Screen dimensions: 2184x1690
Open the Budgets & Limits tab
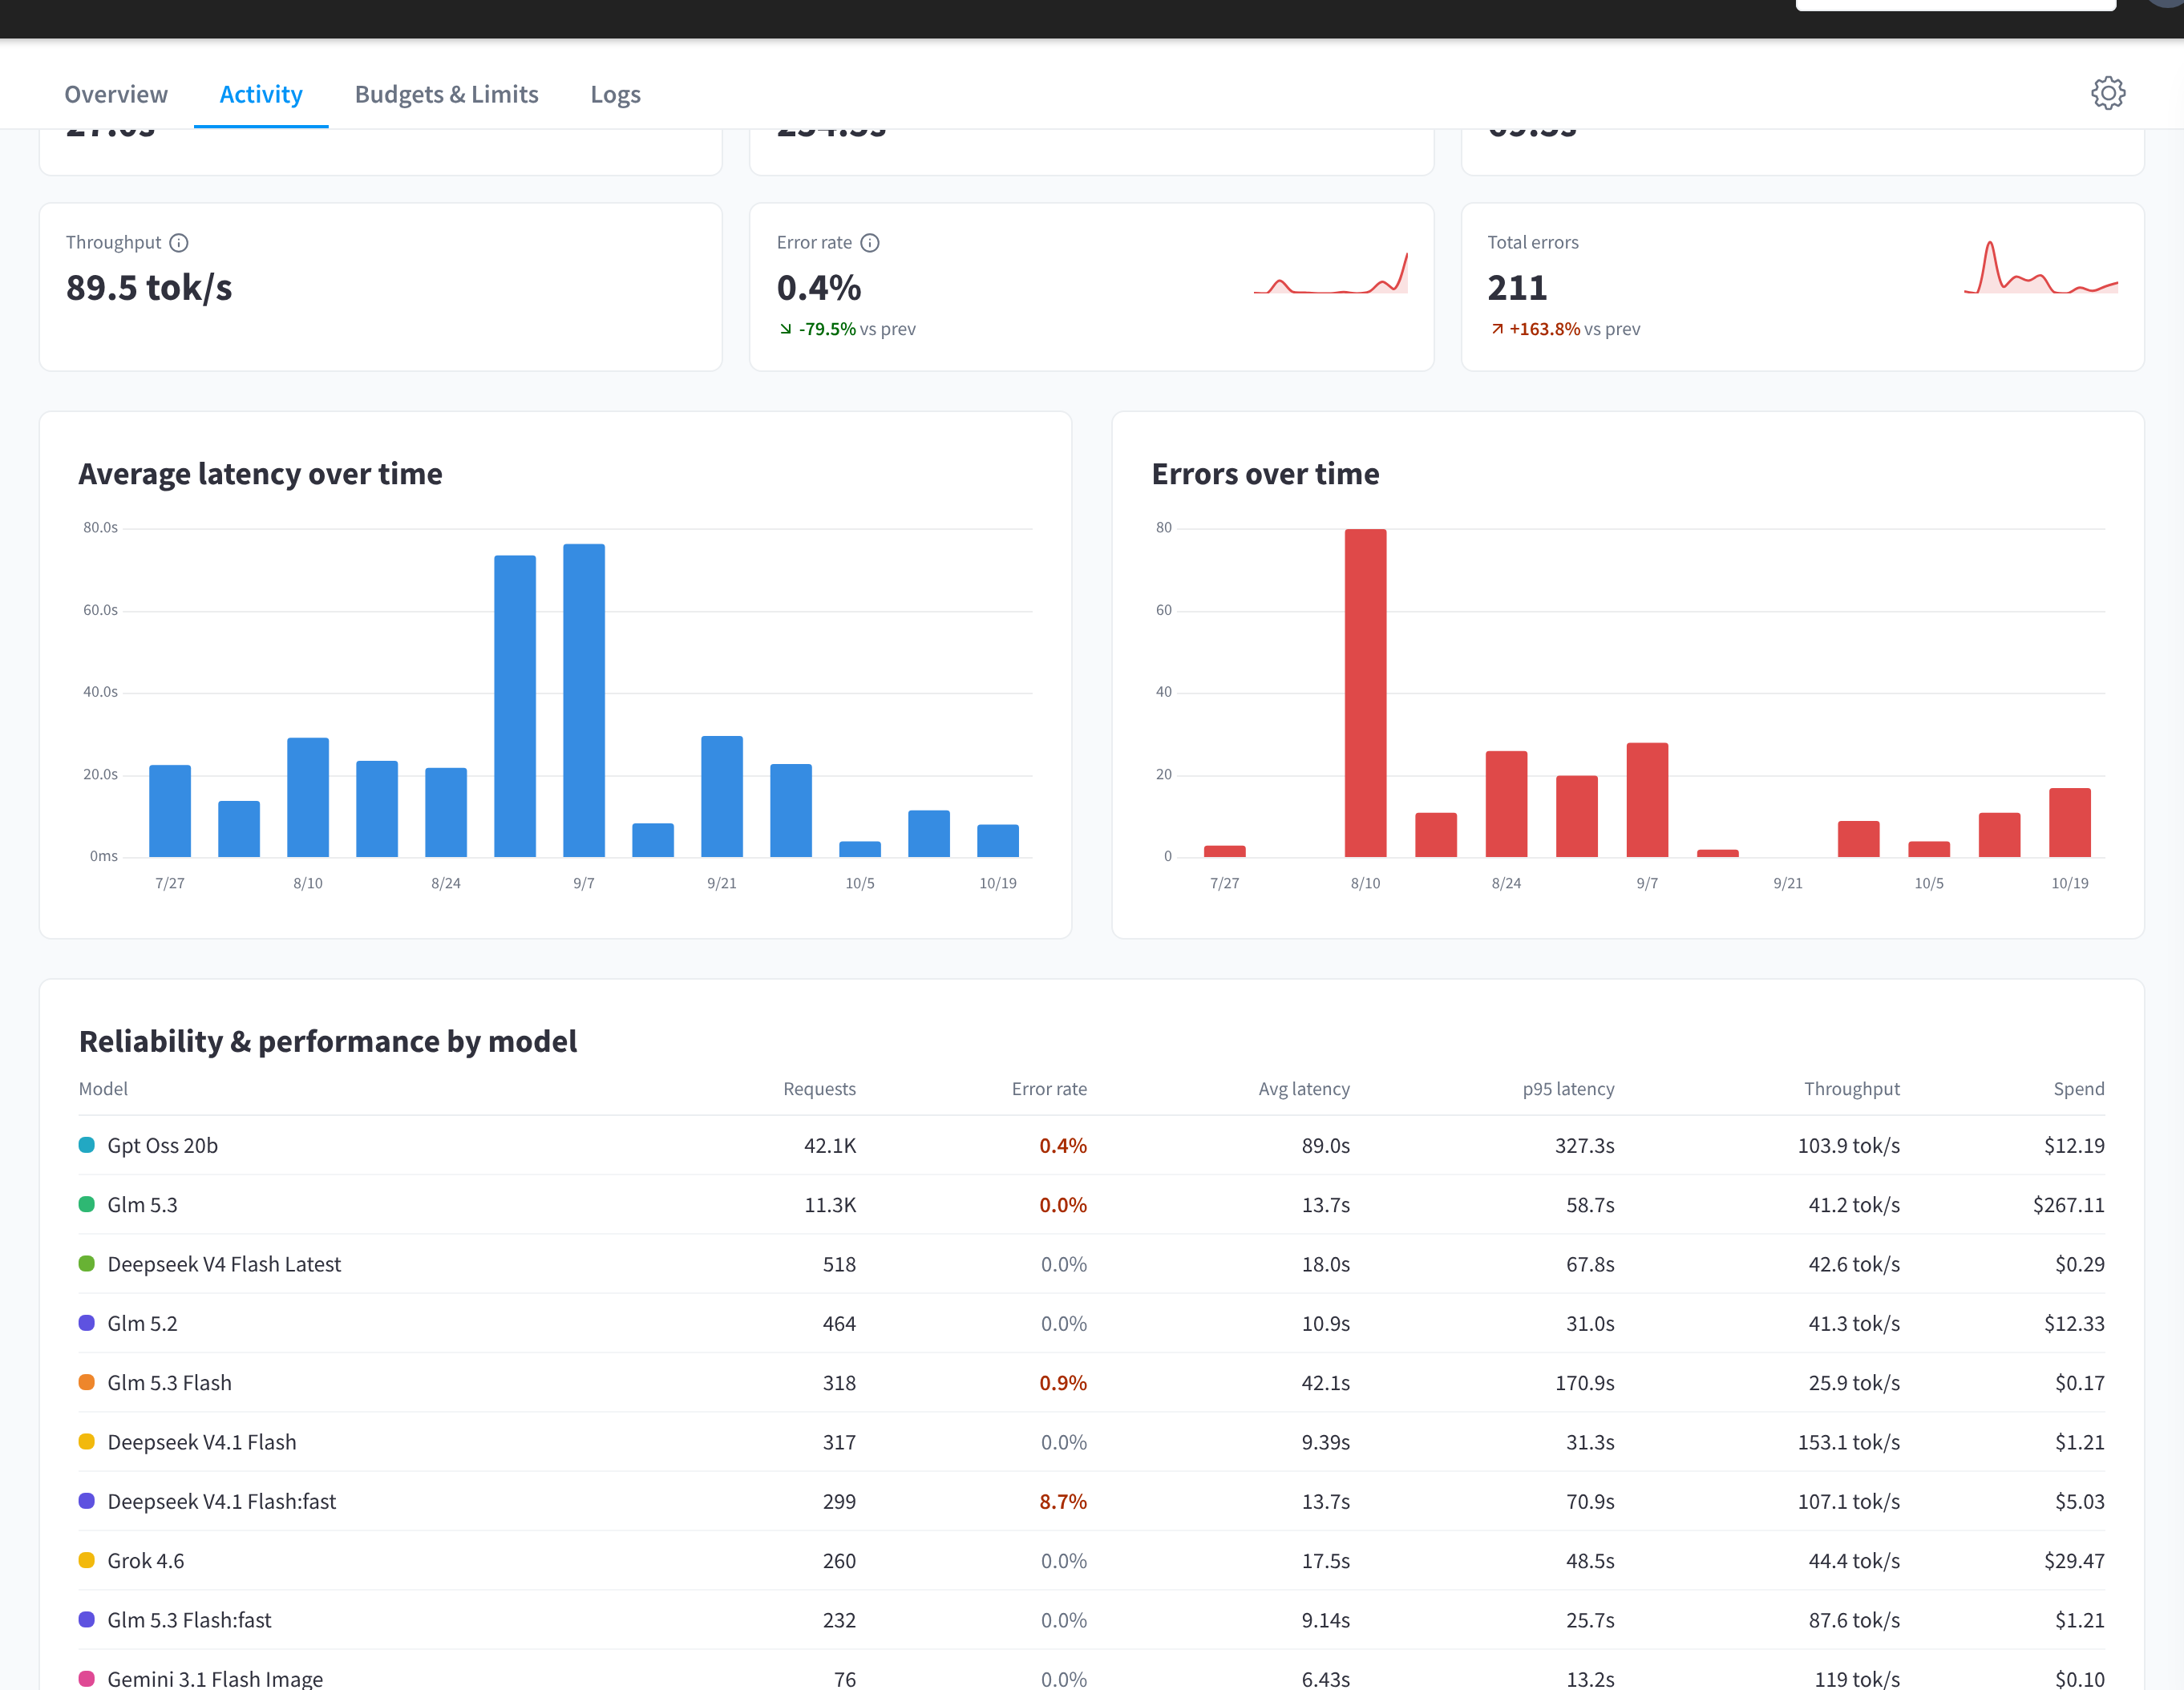pyautogui.click(x=446, y=94)
